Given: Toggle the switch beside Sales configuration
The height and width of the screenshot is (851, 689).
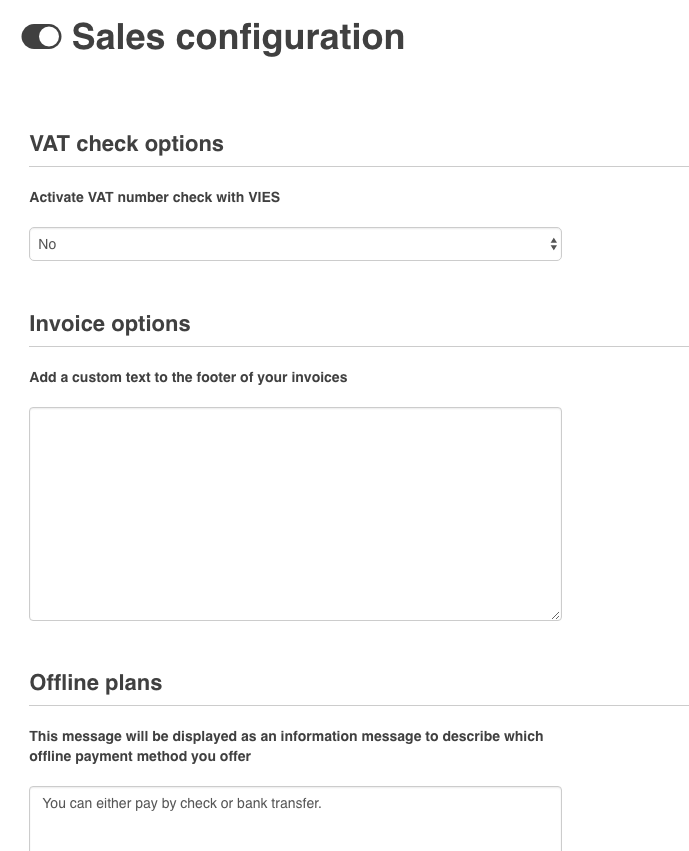Looking at the screenshot, I should pyautogui.click(x=41, y=37).
